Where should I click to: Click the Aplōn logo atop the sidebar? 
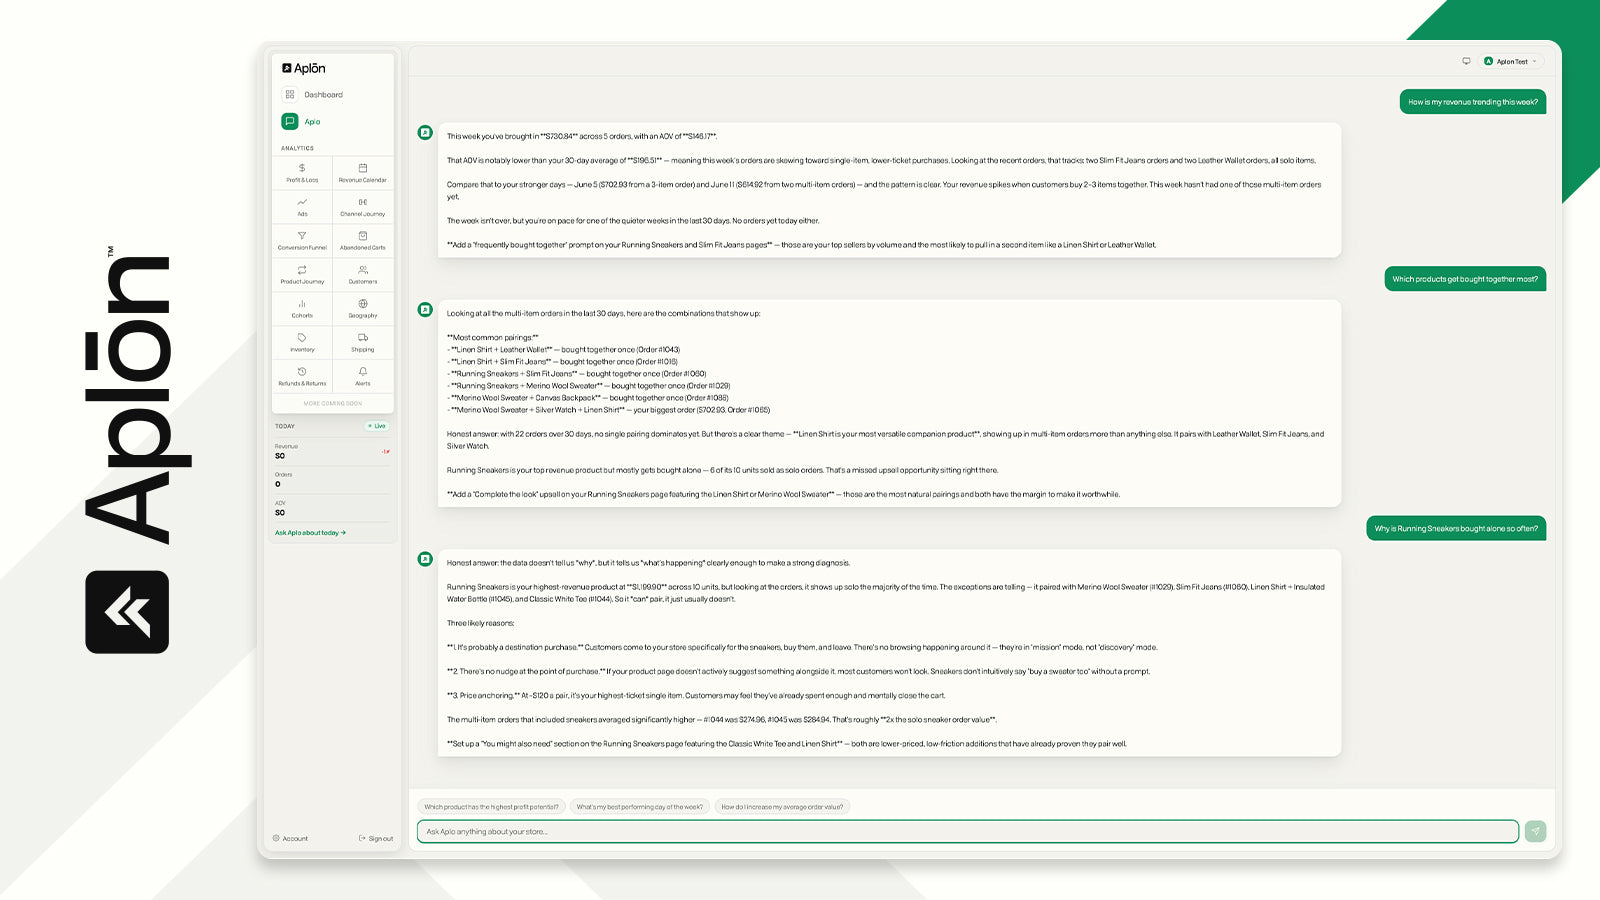click(x=304, y=68)
